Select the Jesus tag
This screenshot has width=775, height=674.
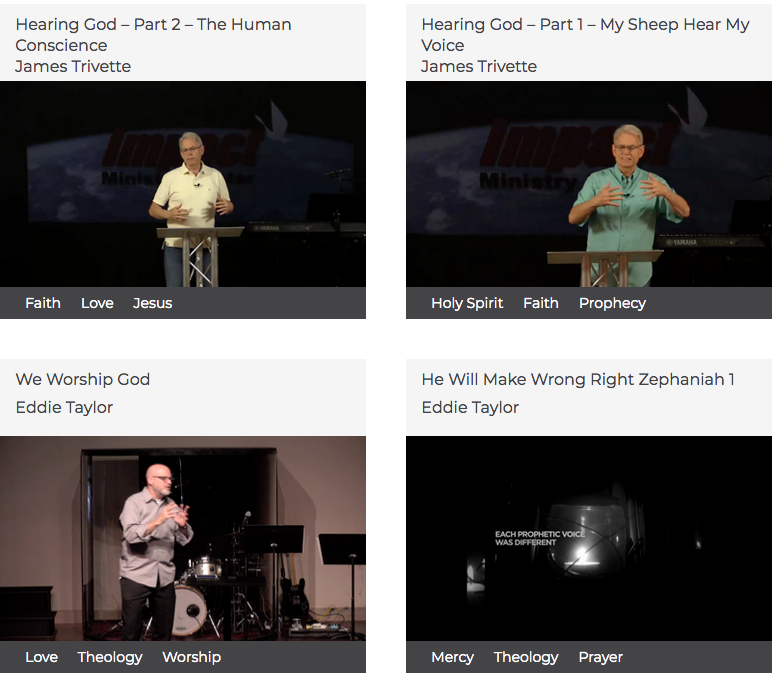152,303
